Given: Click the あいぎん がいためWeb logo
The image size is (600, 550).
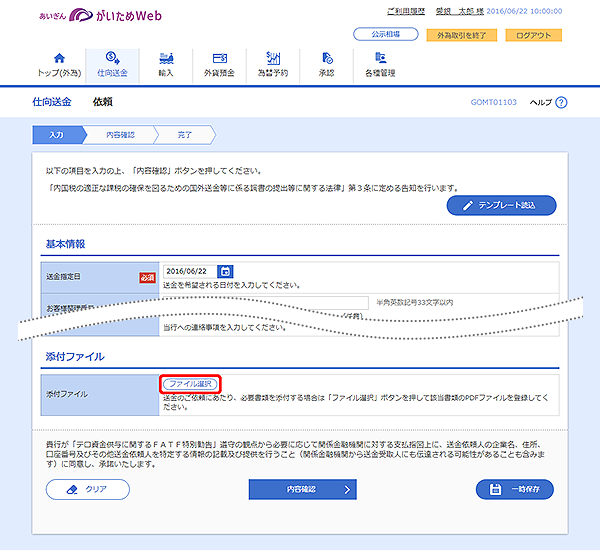Looking at the screenshot, I should coord(101,16).
